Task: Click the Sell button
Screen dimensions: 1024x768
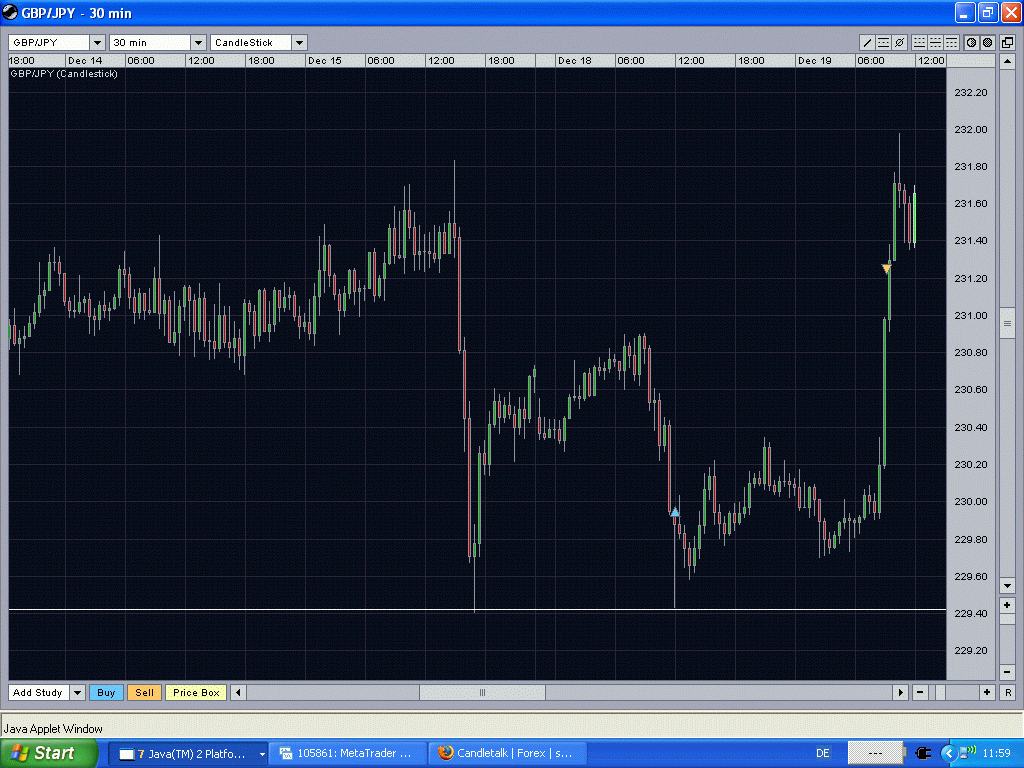Action: 144,692
